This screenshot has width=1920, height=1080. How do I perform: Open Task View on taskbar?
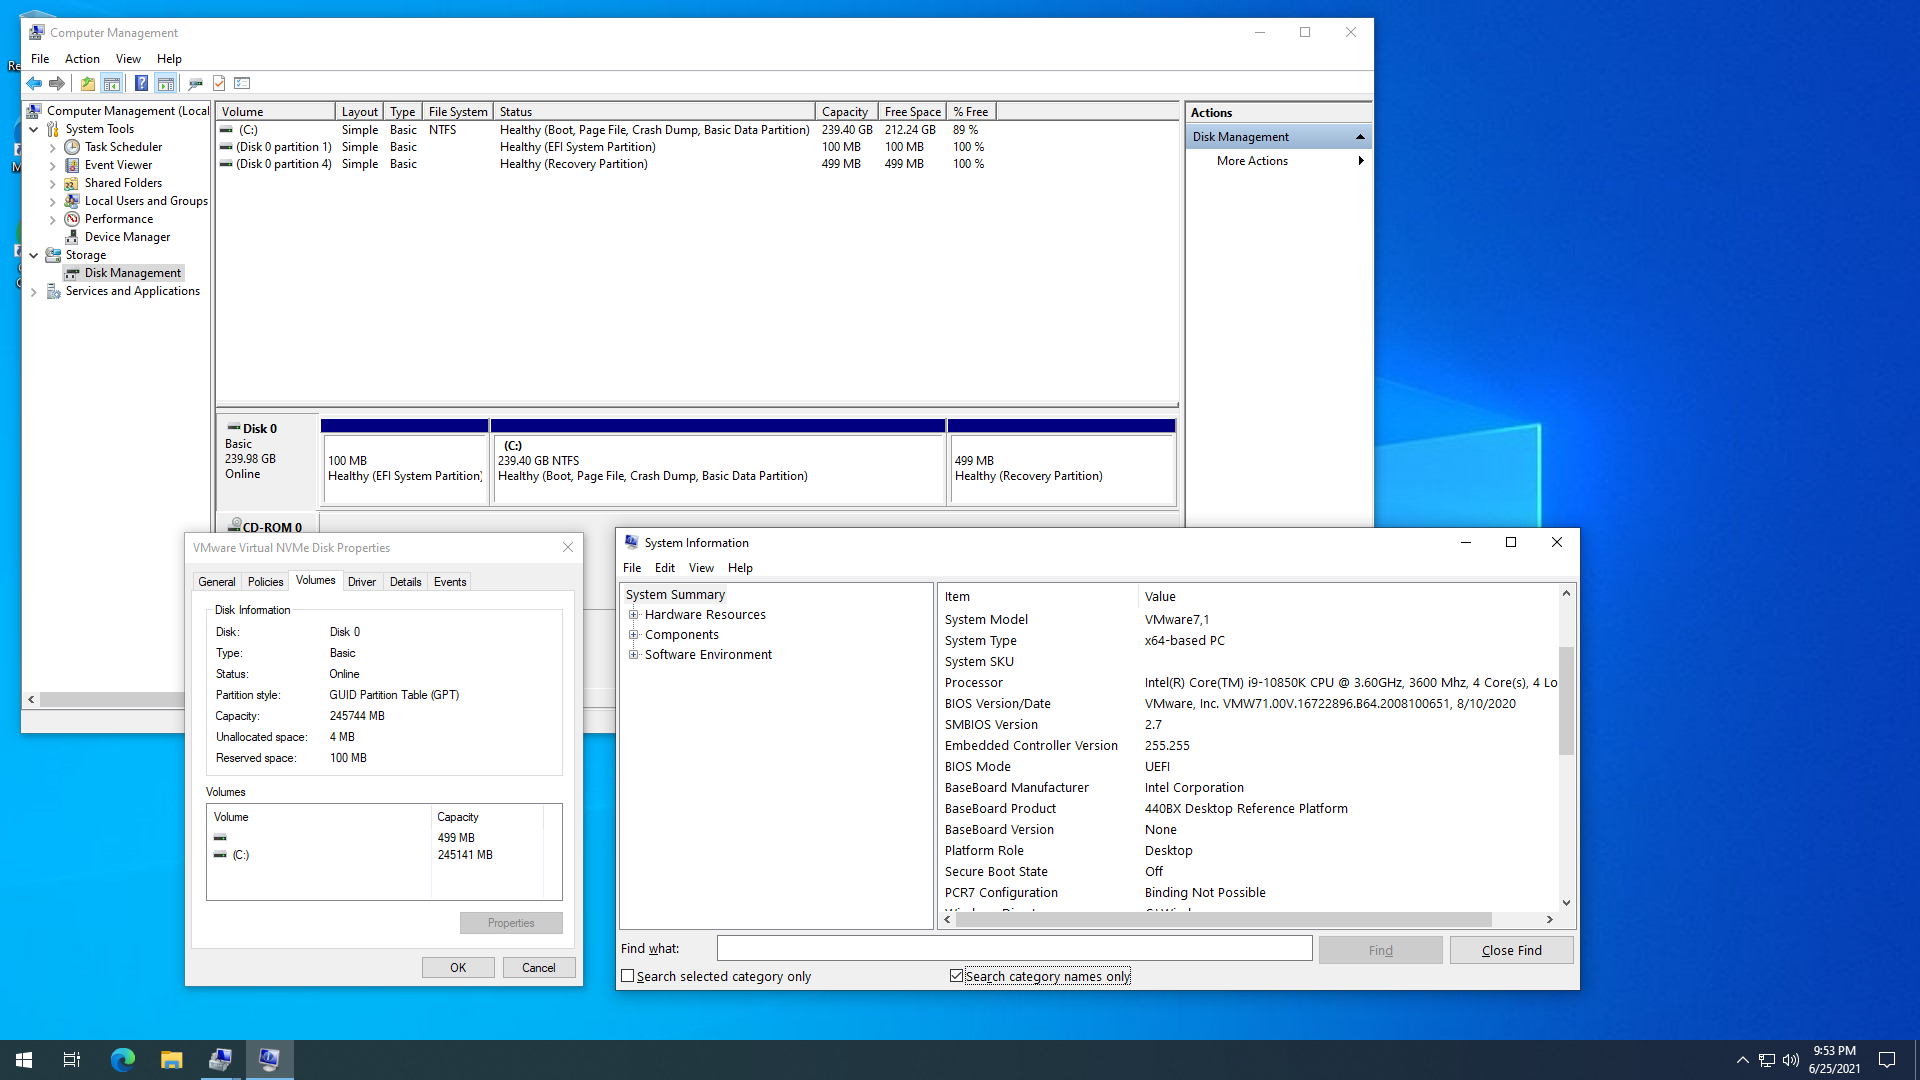(x=72, y=1060)
